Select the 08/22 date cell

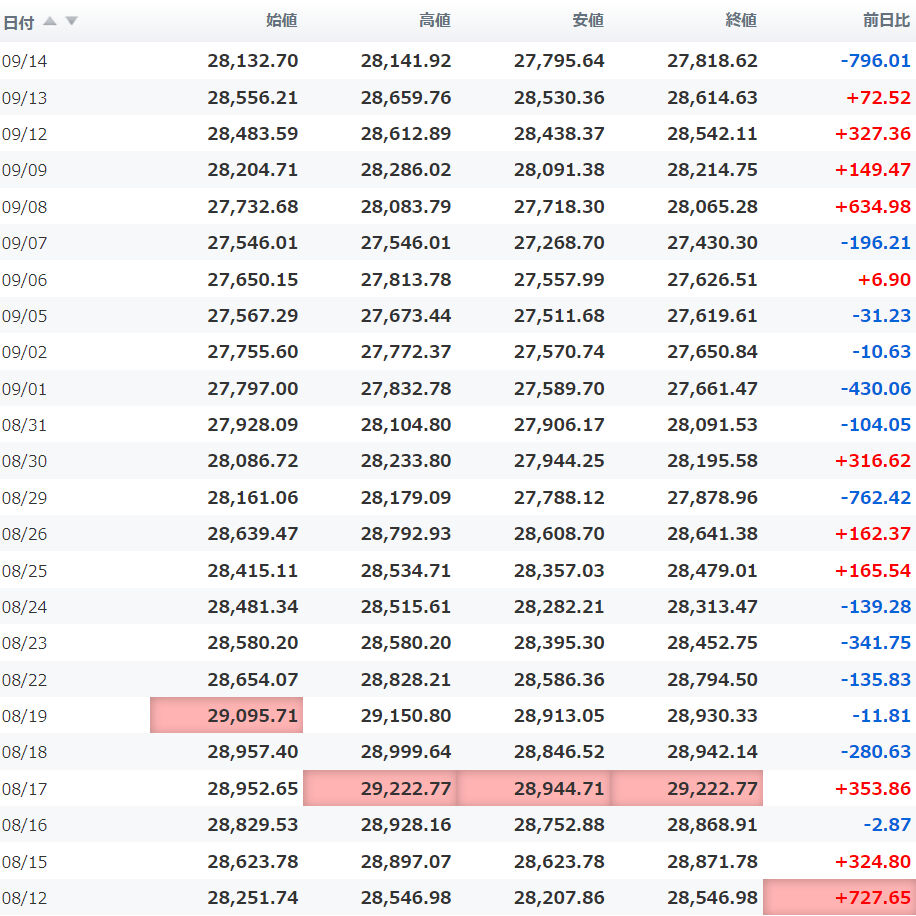coord(25,681)
